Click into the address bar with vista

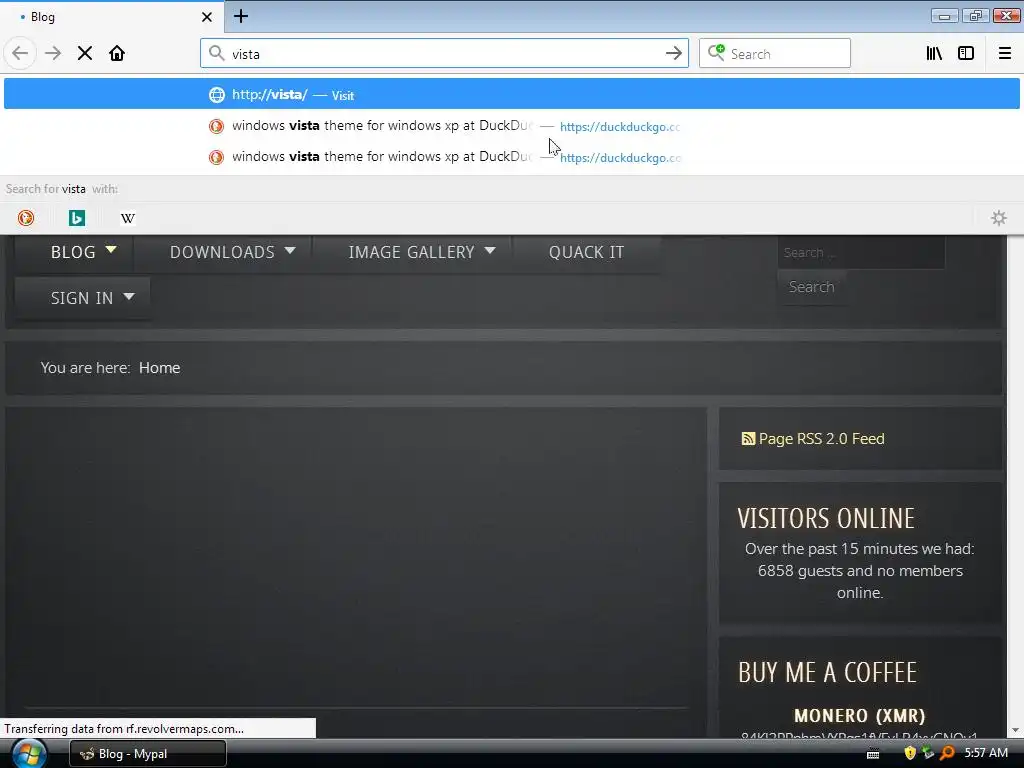pyautogui.click(x=444, y=54)
